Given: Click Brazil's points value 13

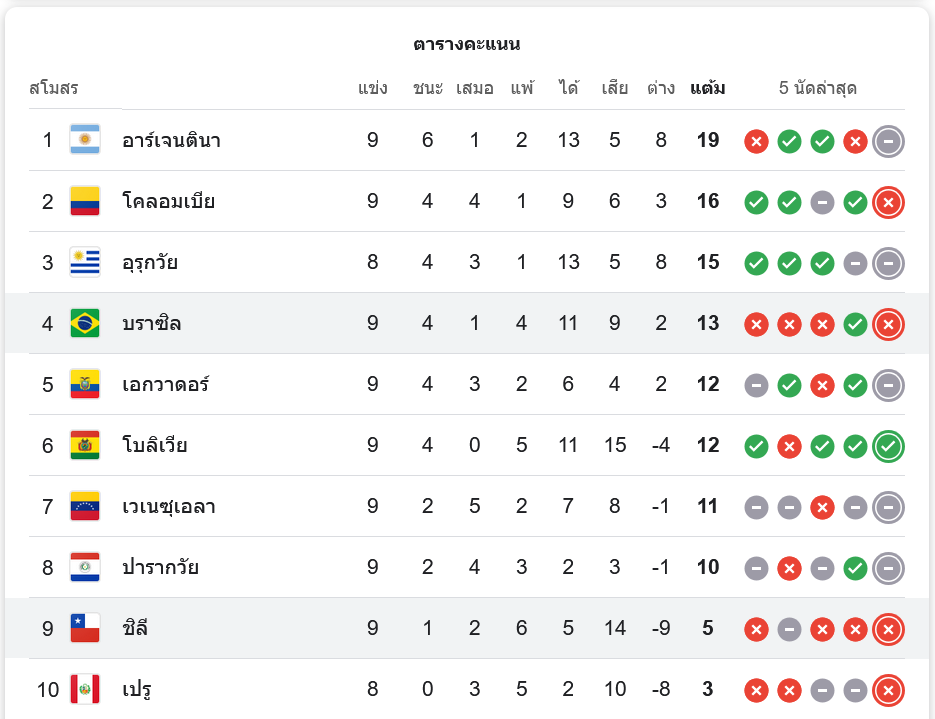Looking at the screenshot, I should [708, 323].
